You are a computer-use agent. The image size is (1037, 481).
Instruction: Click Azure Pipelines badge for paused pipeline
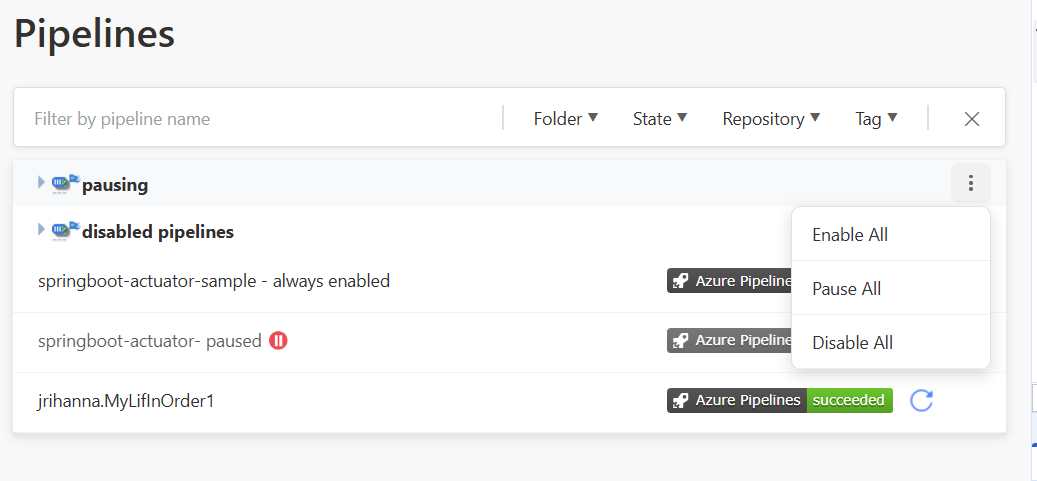point(729,341)
